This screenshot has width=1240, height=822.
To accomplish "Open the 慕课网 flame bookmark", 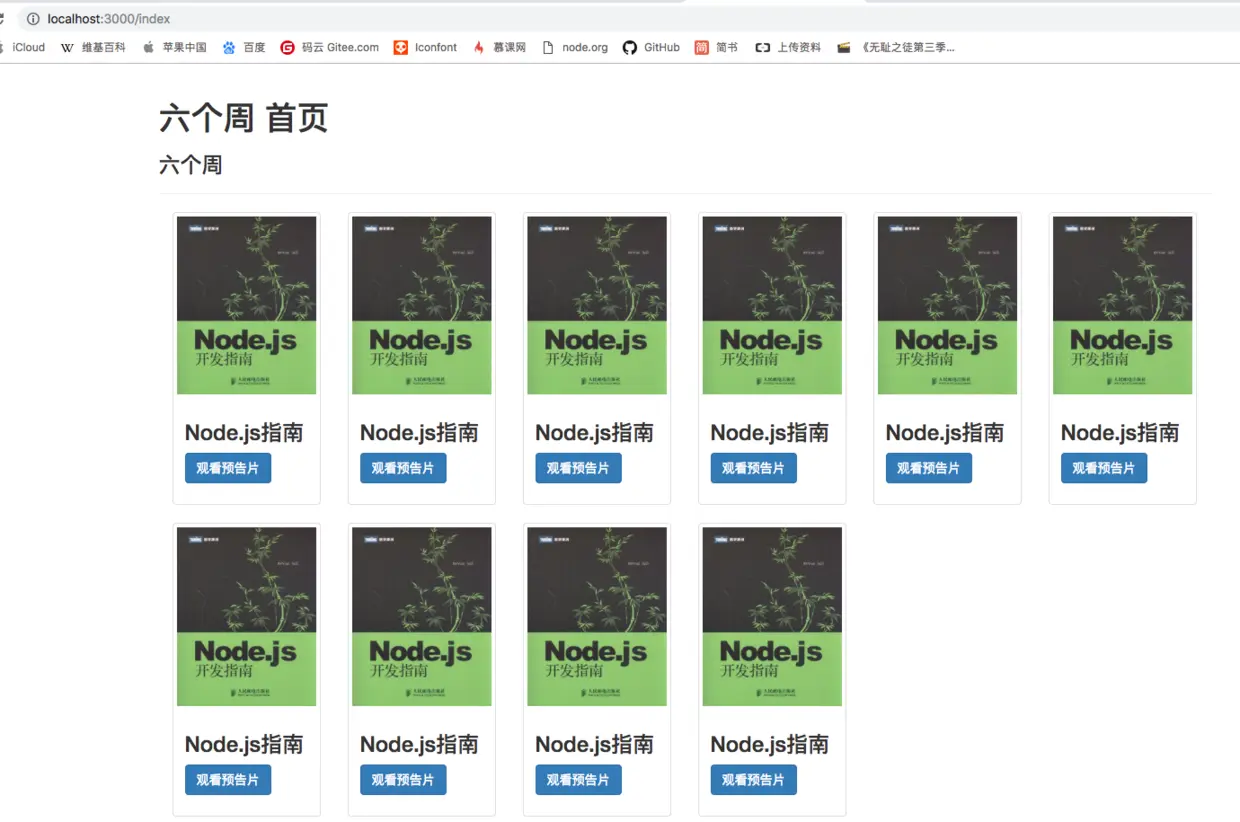I will tap(499, 47).
